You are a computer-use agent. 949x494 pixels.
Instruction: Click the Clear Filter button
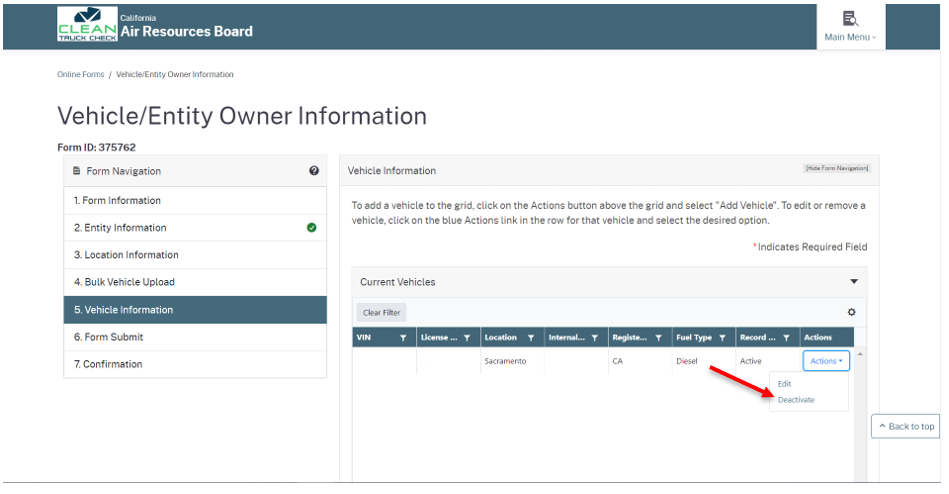381,312
